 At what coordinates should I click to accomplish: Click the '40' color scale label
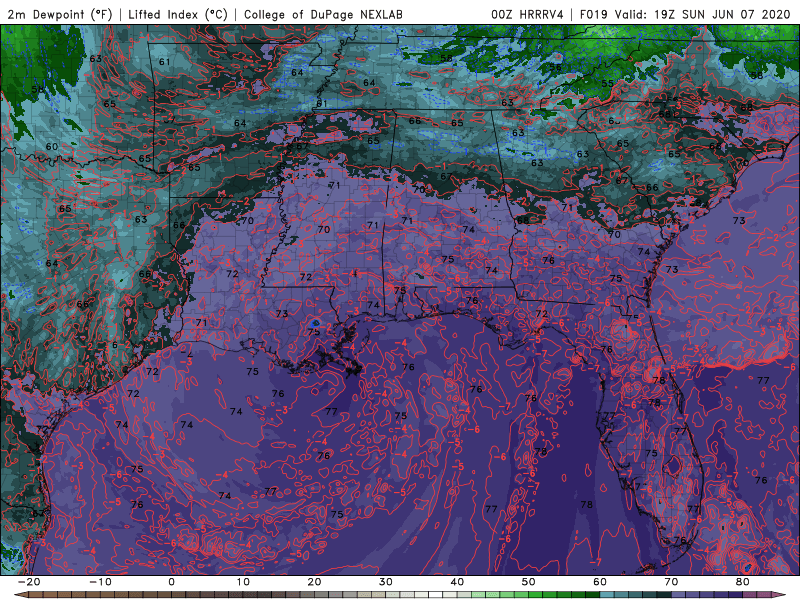click(x=457, y=582)
